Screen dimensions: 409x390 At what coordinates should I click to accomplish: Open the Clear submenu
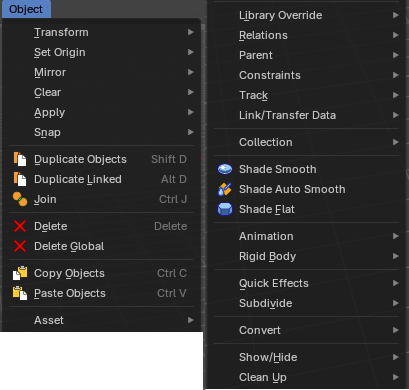click(x=102, y=92)
